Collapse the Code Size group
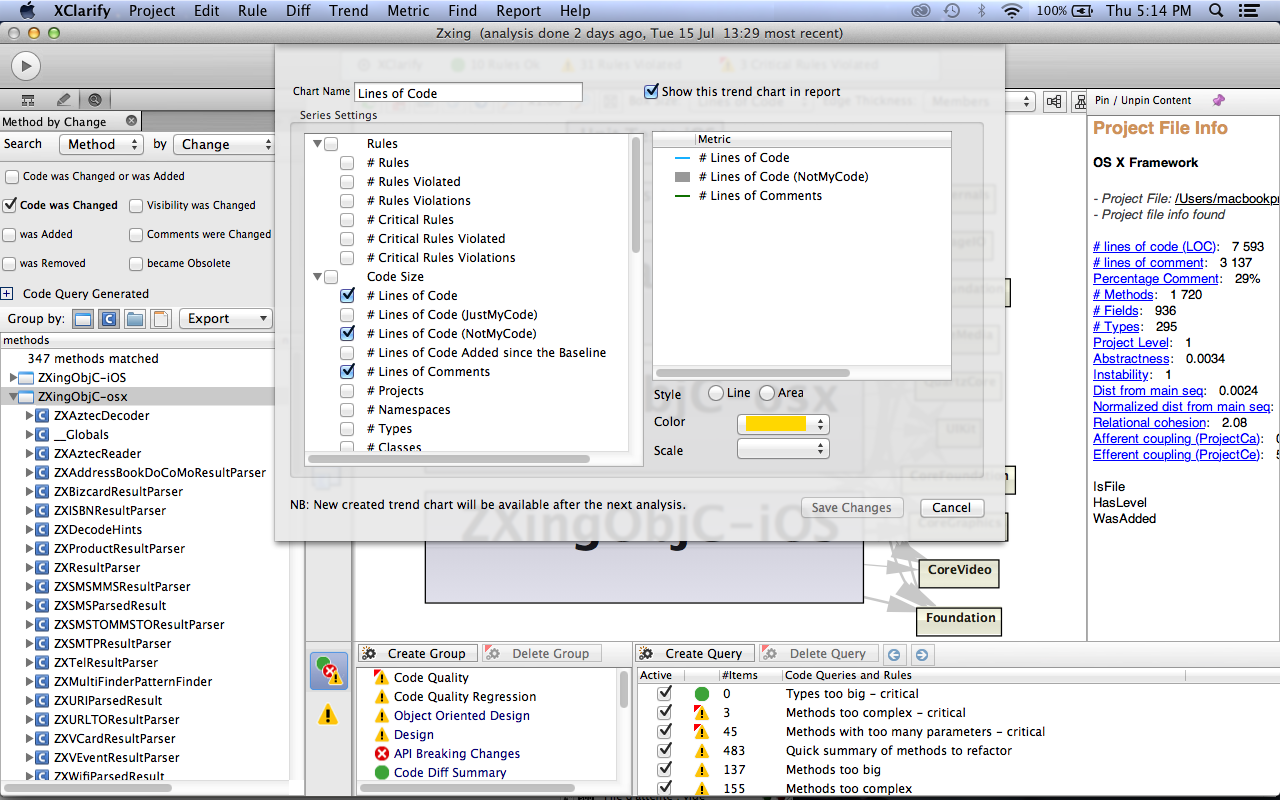This screenshot has width=1280, height=800. pos(317,277)
